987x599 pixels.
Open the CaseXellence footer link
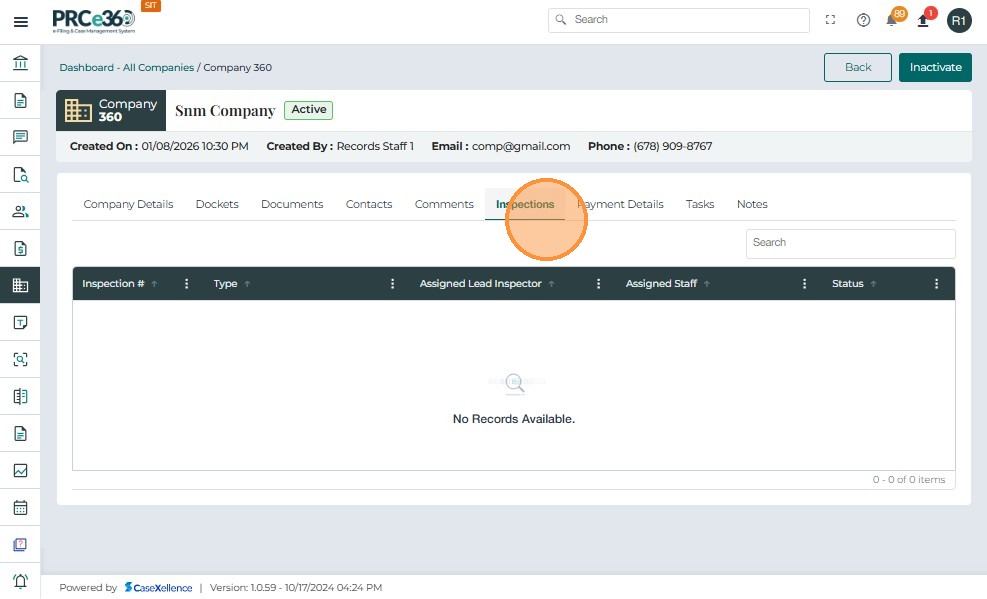click(158, 588)
